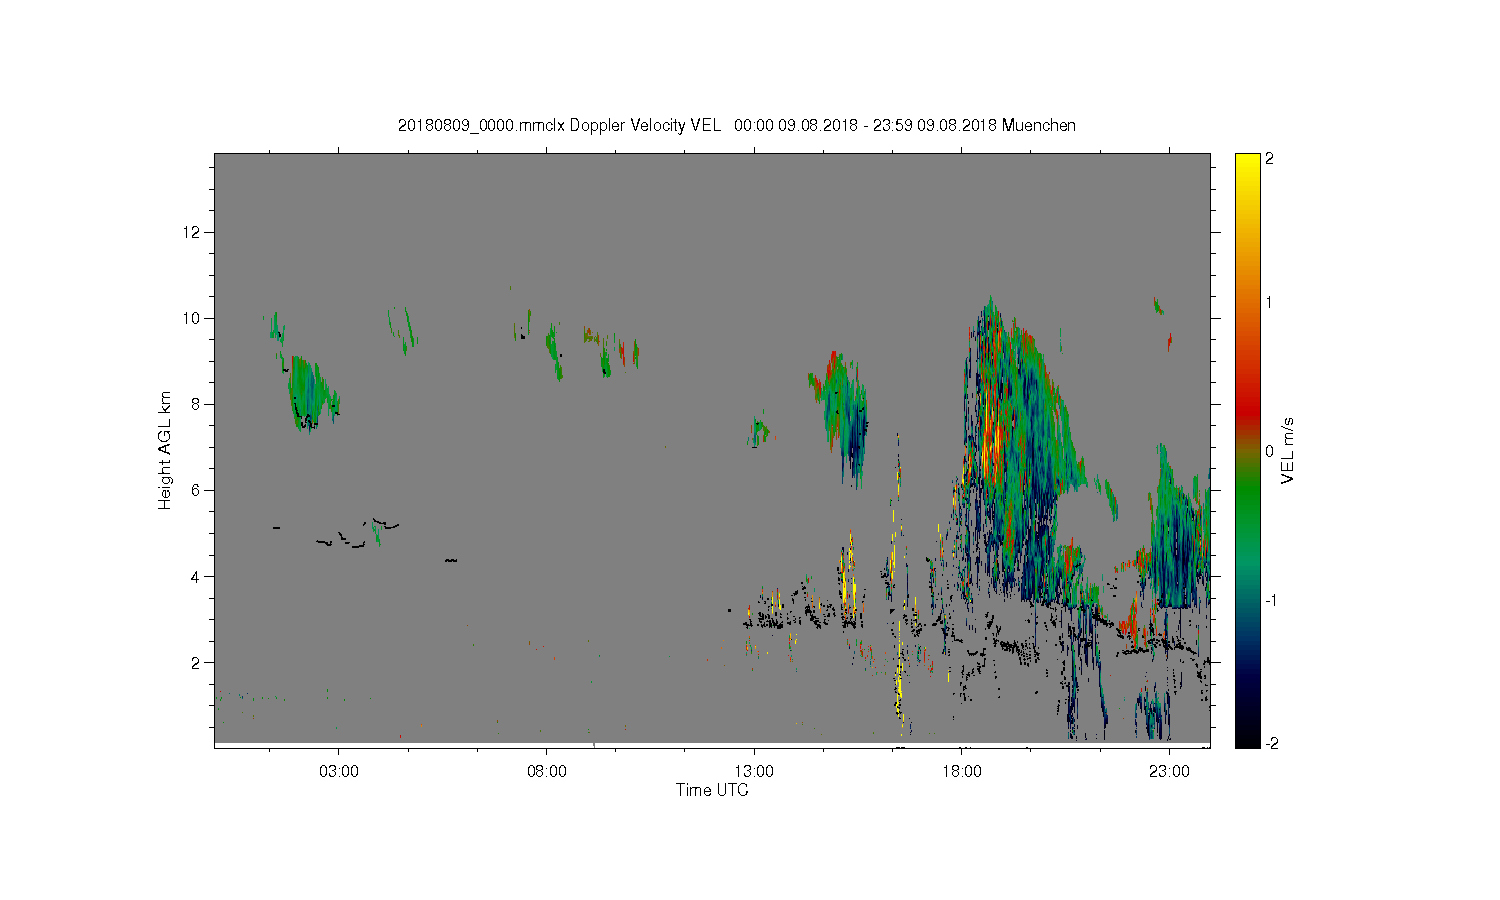
Task: Click the 03:00 time tick label
Action: 339,772
